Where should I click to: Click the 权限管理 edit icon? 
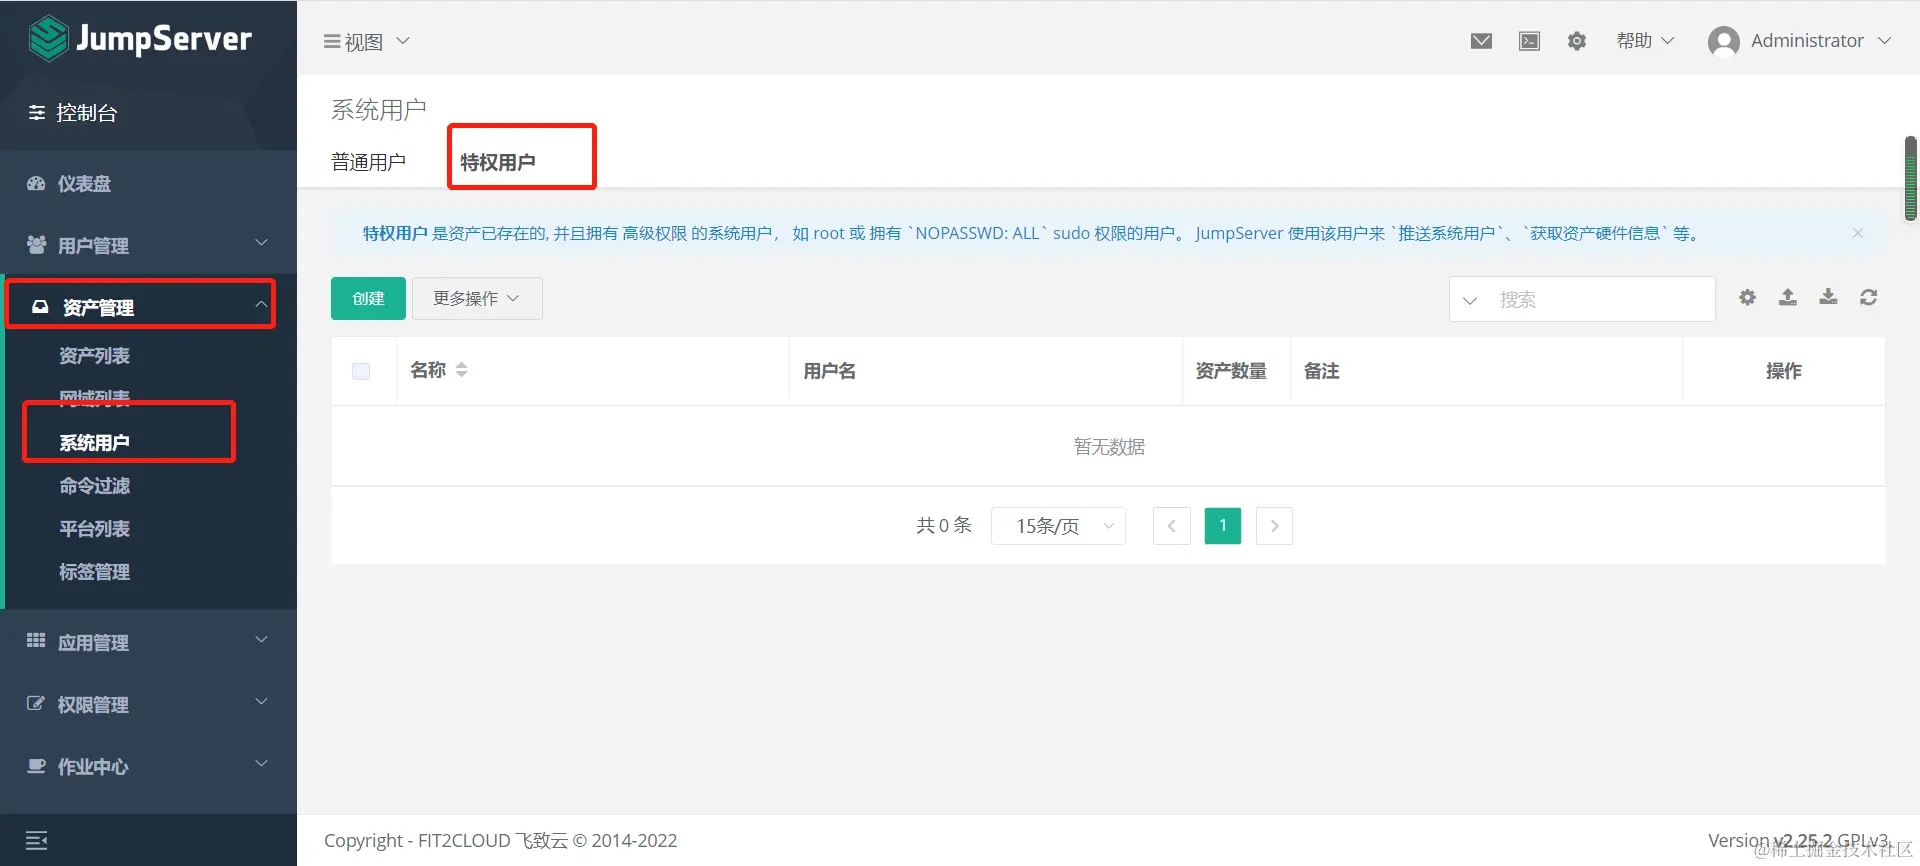(36, 704)
